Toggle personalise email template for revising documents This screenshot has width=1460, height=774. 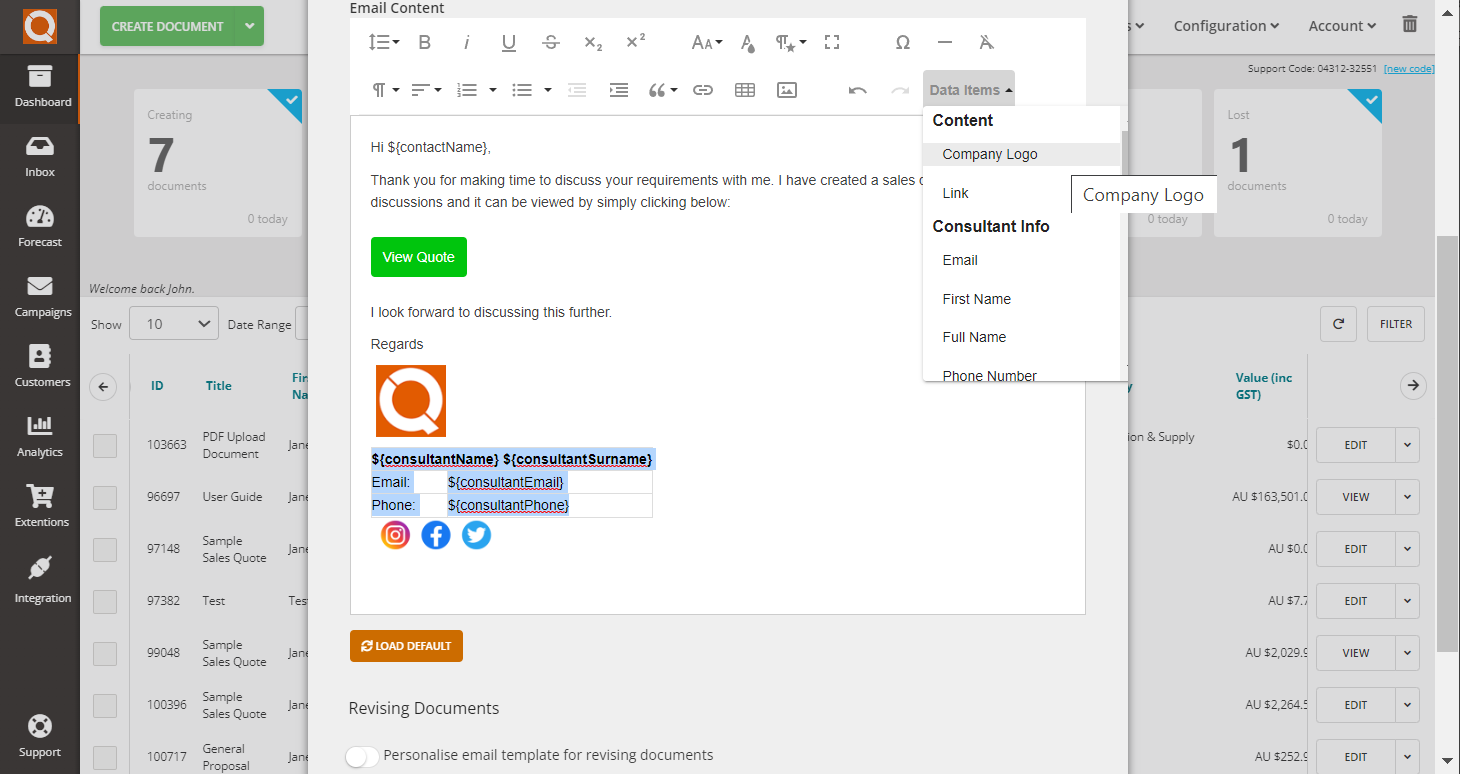(x=362, y=757)
